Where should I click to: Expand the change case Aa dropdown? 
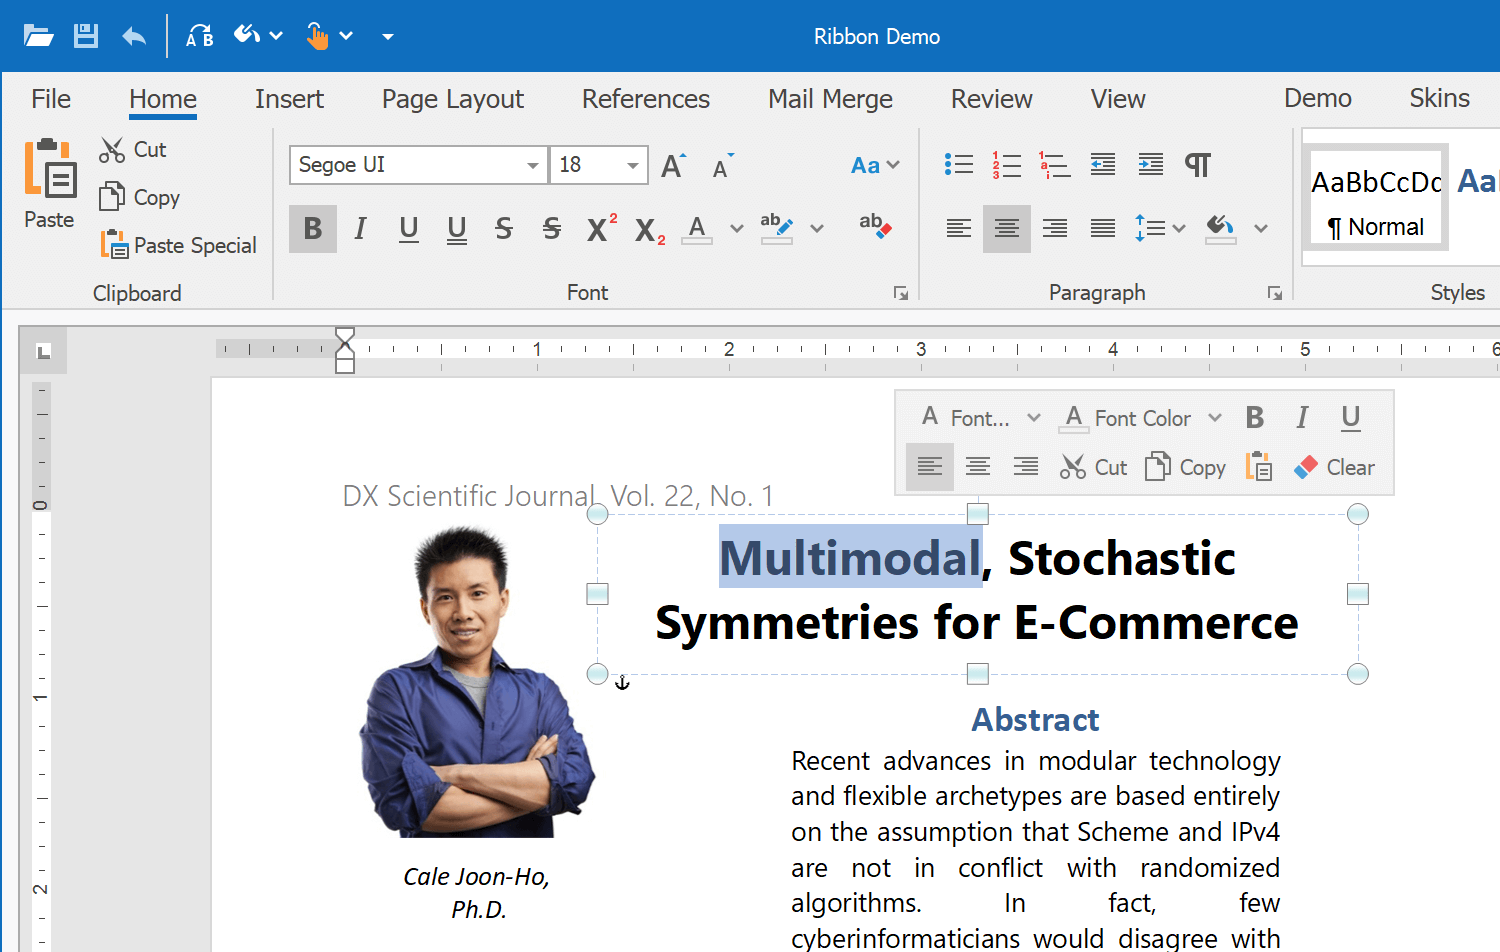tap(875, 164)
